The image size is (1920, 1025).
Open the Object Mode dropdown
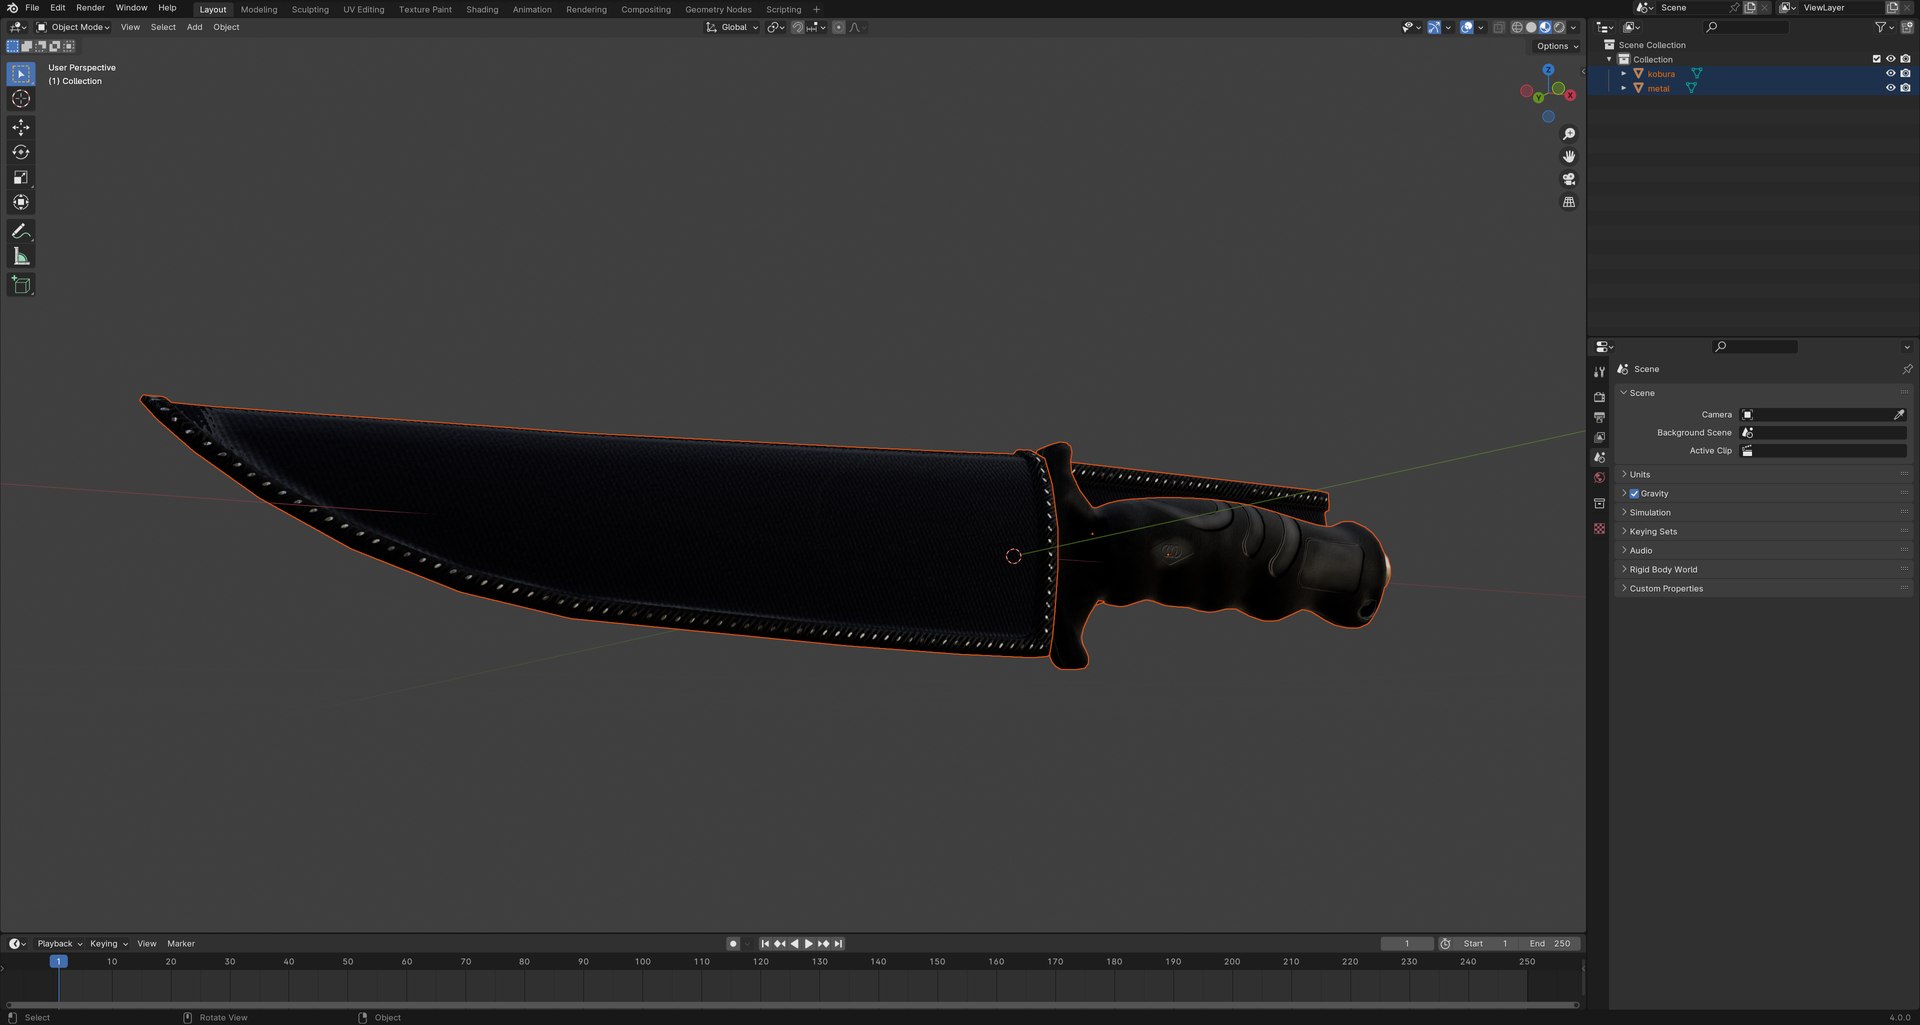tap(74, 27)
